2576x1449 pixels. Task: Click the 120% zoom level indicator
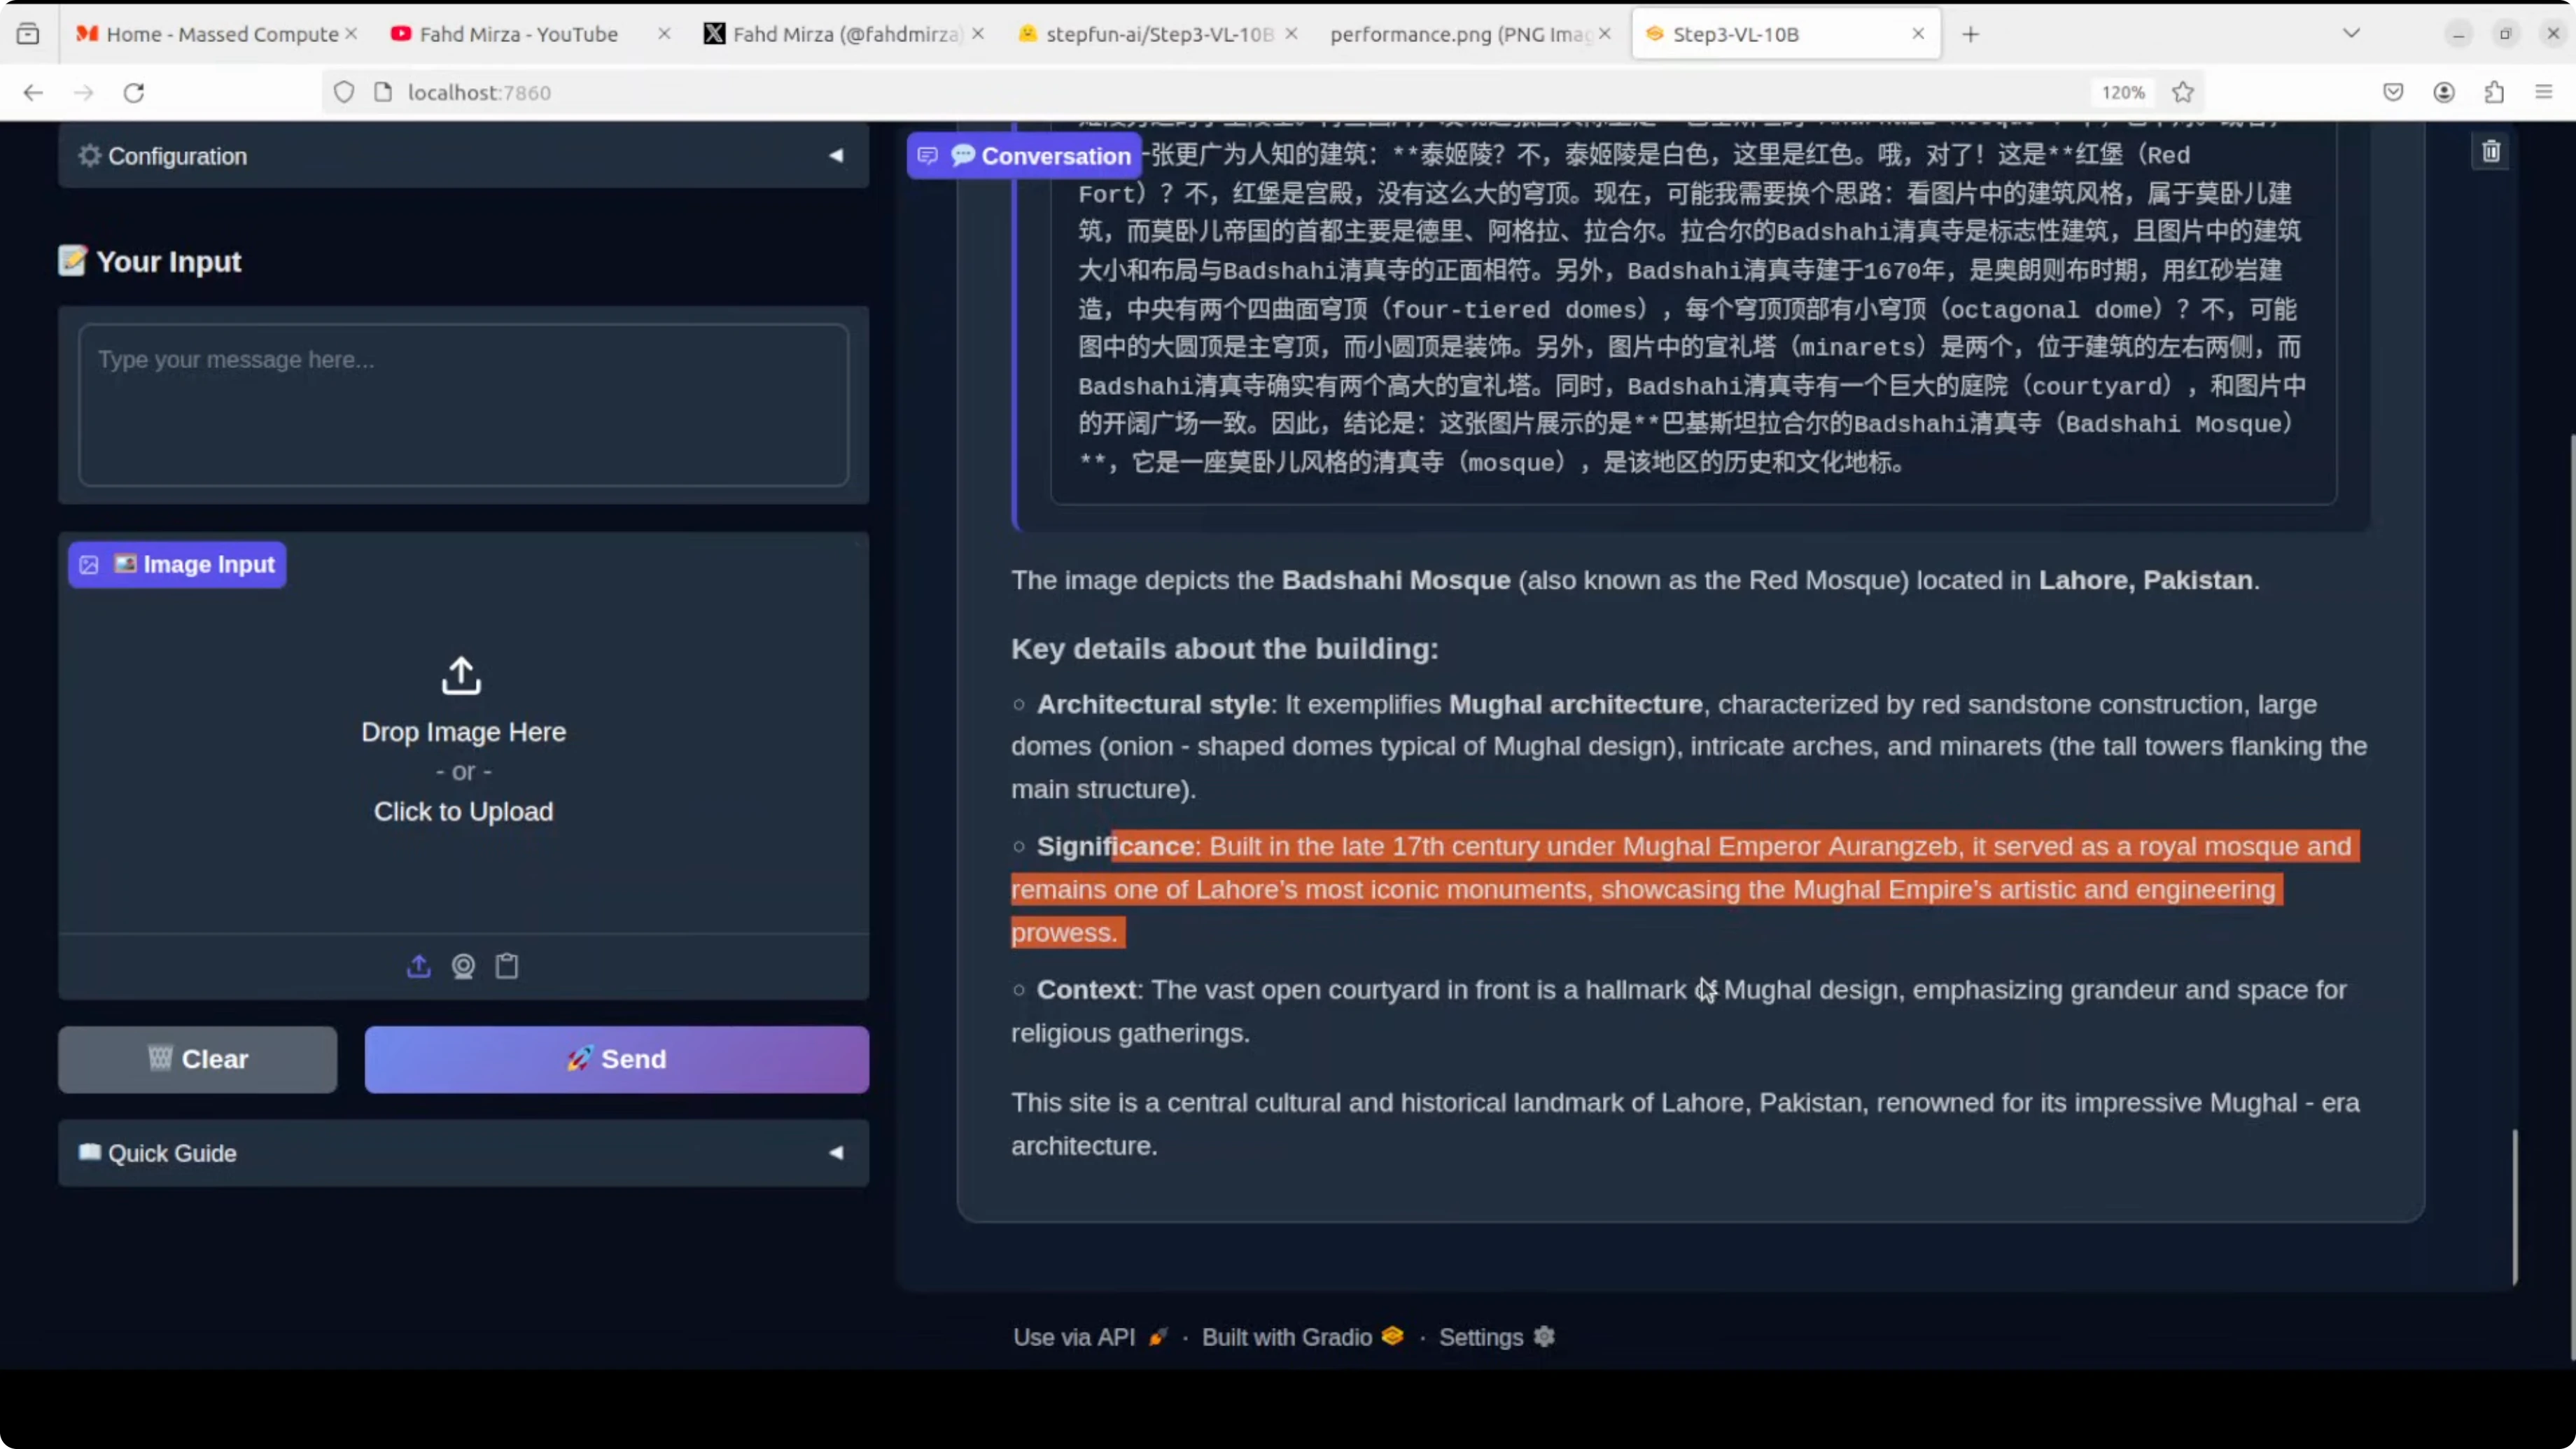coord(2122,92)
